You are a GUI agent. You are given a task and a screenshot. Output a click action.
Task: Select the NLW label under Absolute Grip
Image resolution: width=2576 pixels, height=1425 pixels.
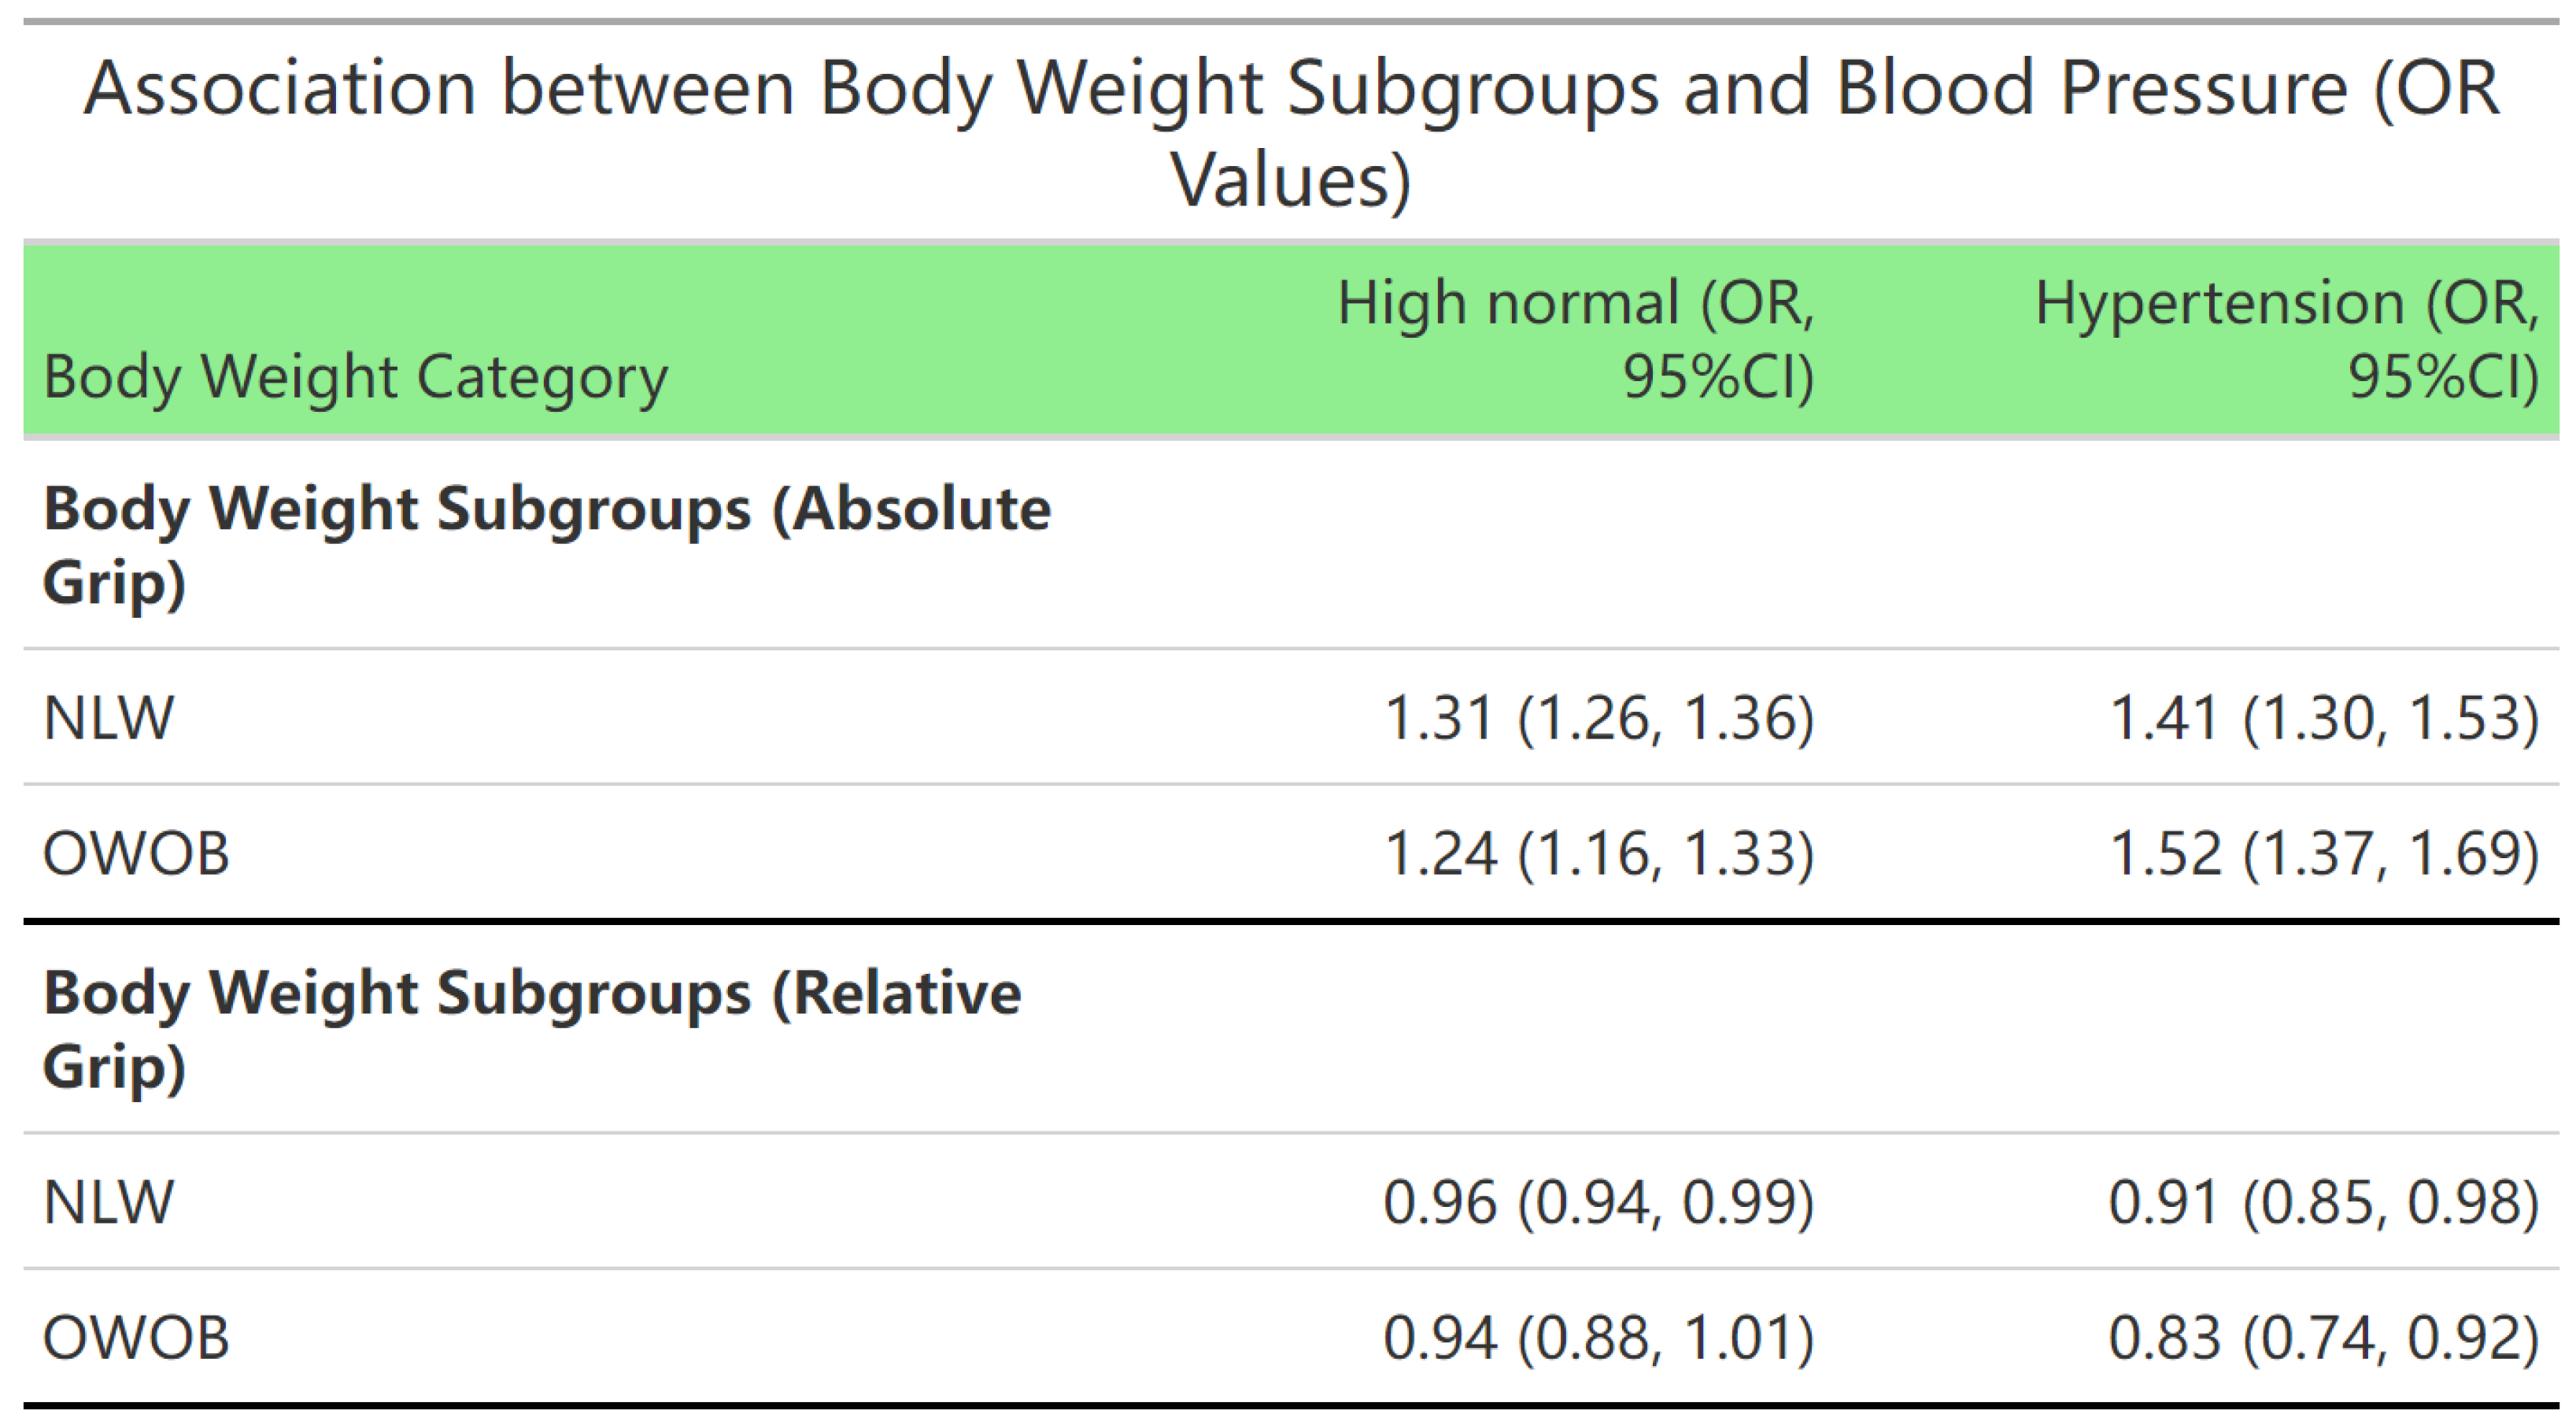[x=108, y=718]
